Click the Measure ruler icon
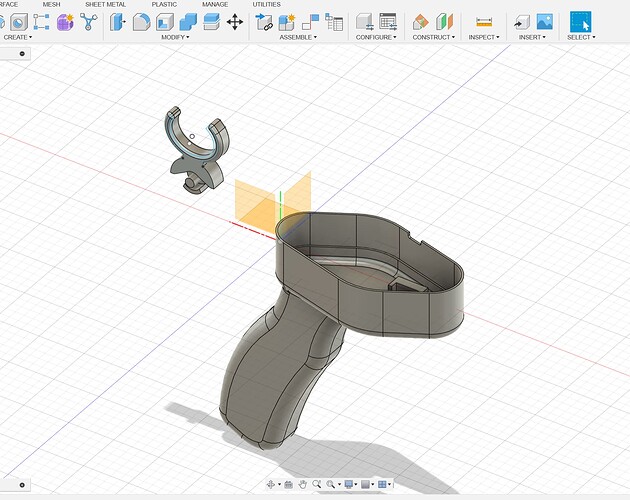The width and height of the screenshot is (630, 500). click(x=484, y=21)
